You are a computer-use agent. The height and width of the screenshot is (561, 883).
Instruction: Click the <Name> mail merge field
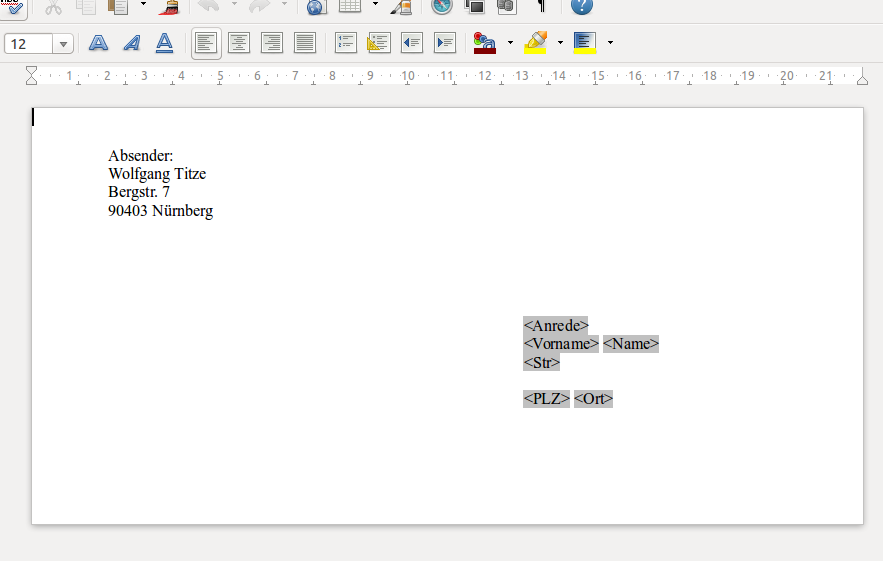[631, 344]
